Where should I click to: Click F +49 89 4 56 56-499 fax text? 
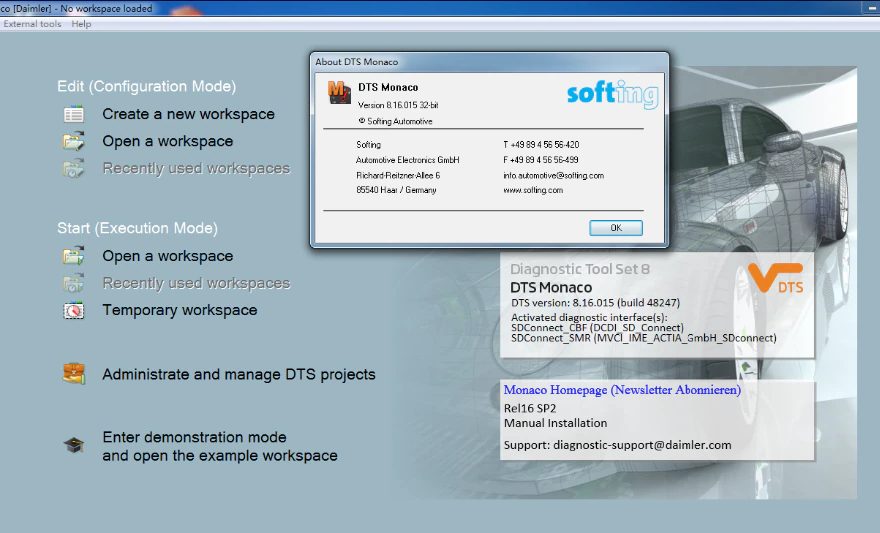click(x=540, y=160)
